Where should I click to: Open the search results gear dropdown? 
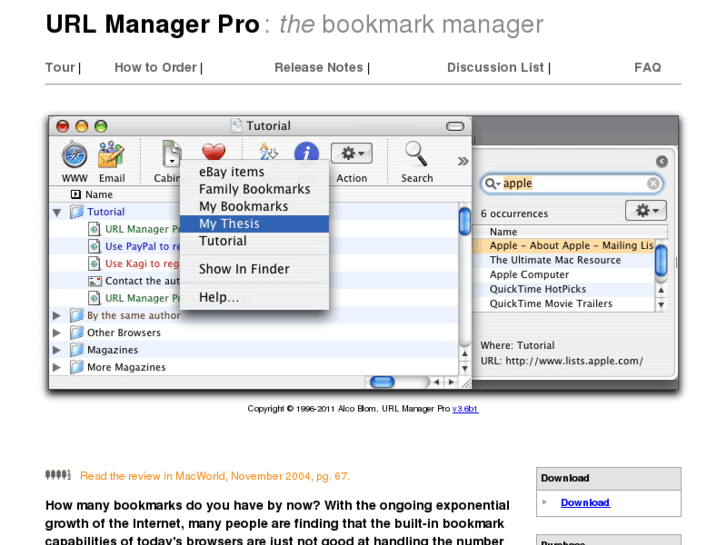(x=646, y=211)
